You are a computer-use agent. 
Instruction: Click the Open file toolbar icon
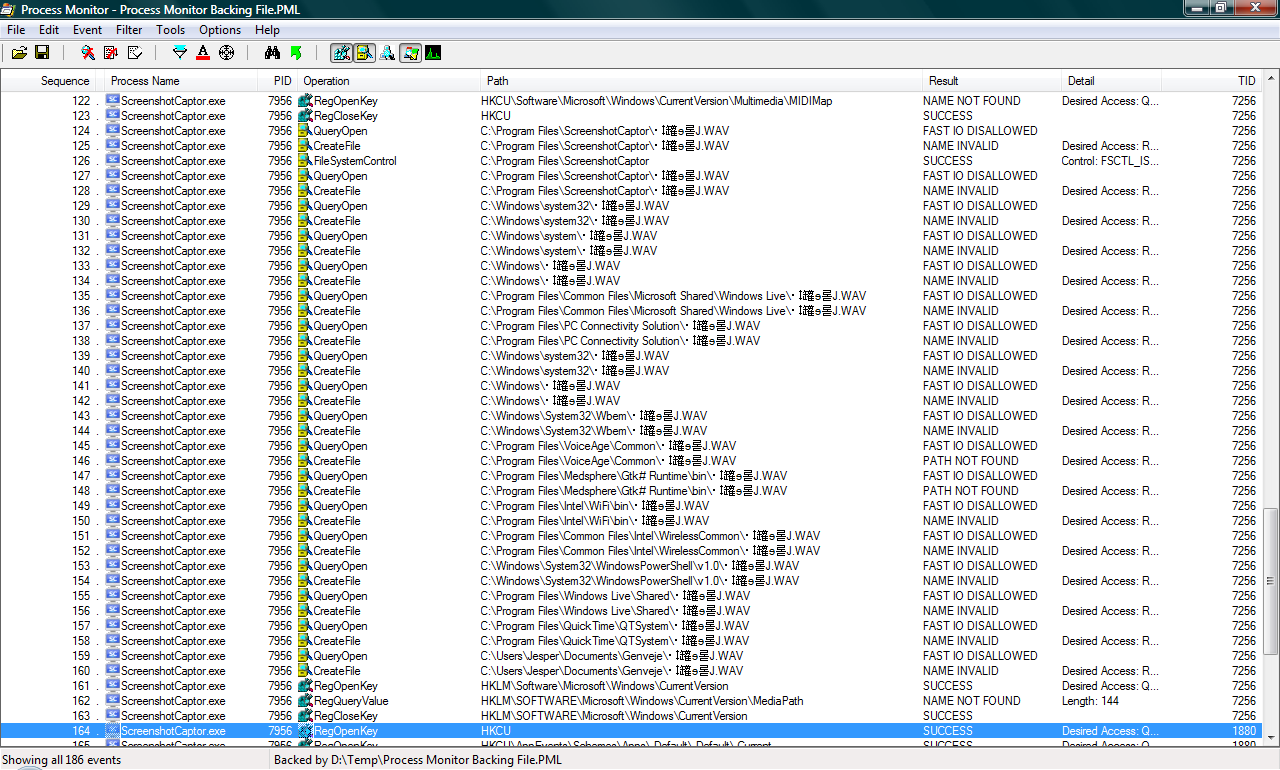[x=20, y=53]
